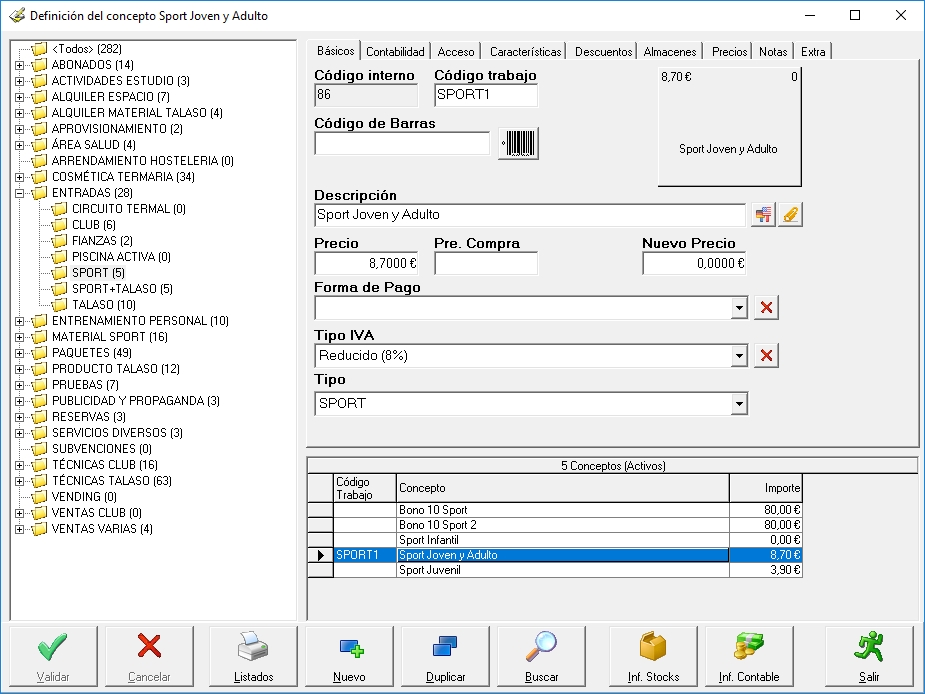Select the Sport Juvenil row

555,570
